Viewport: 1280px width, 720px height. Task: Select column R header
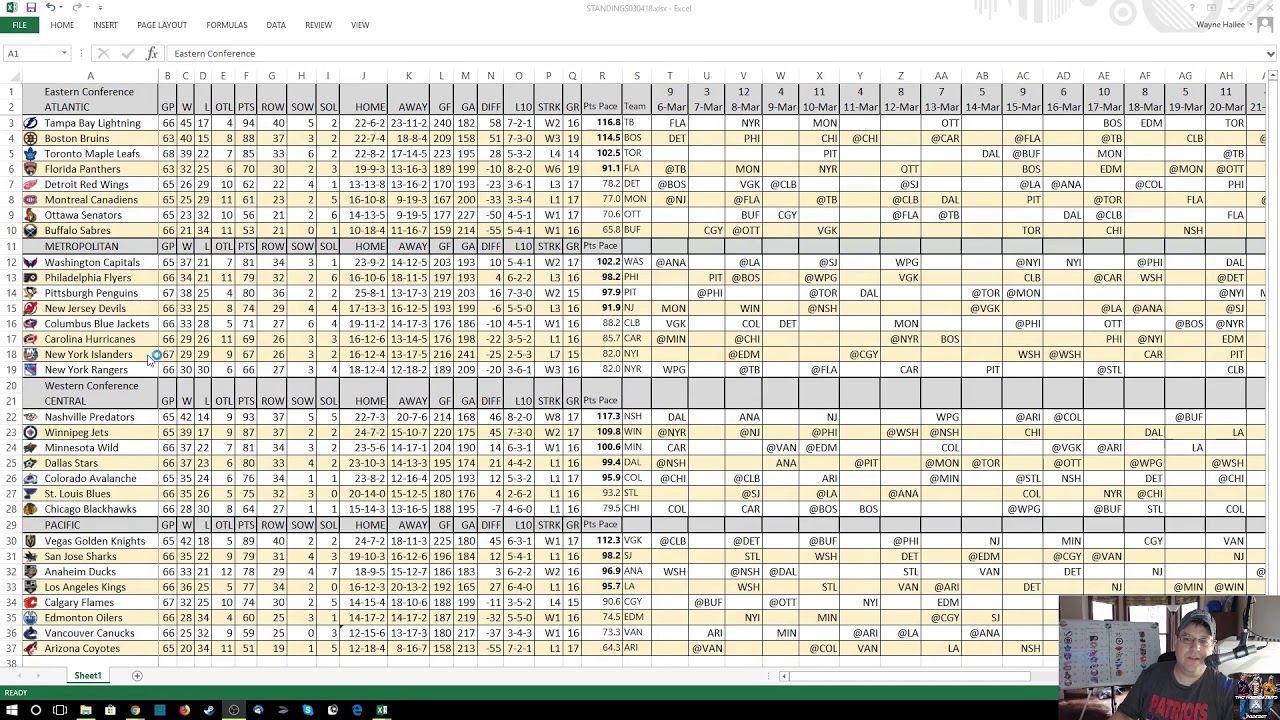point(602,76)
